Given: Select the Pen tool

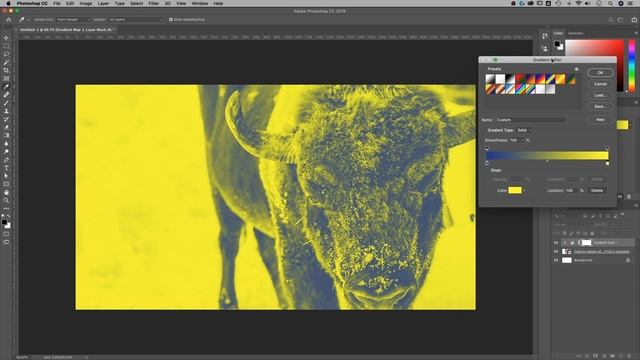Looking at the screenshot, I should [x=6, y=160].
